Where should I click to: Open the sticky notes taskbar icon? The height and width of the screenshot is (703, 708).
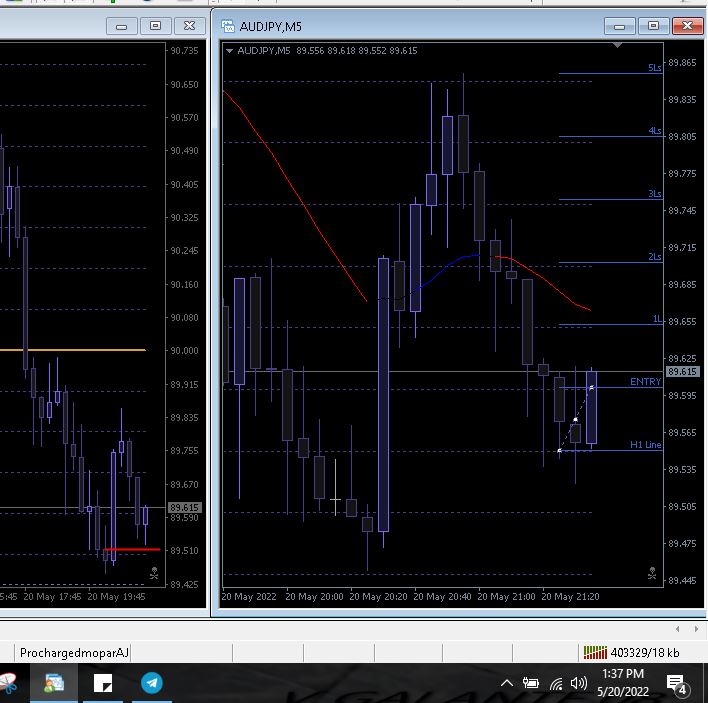[x=103, y=684]
